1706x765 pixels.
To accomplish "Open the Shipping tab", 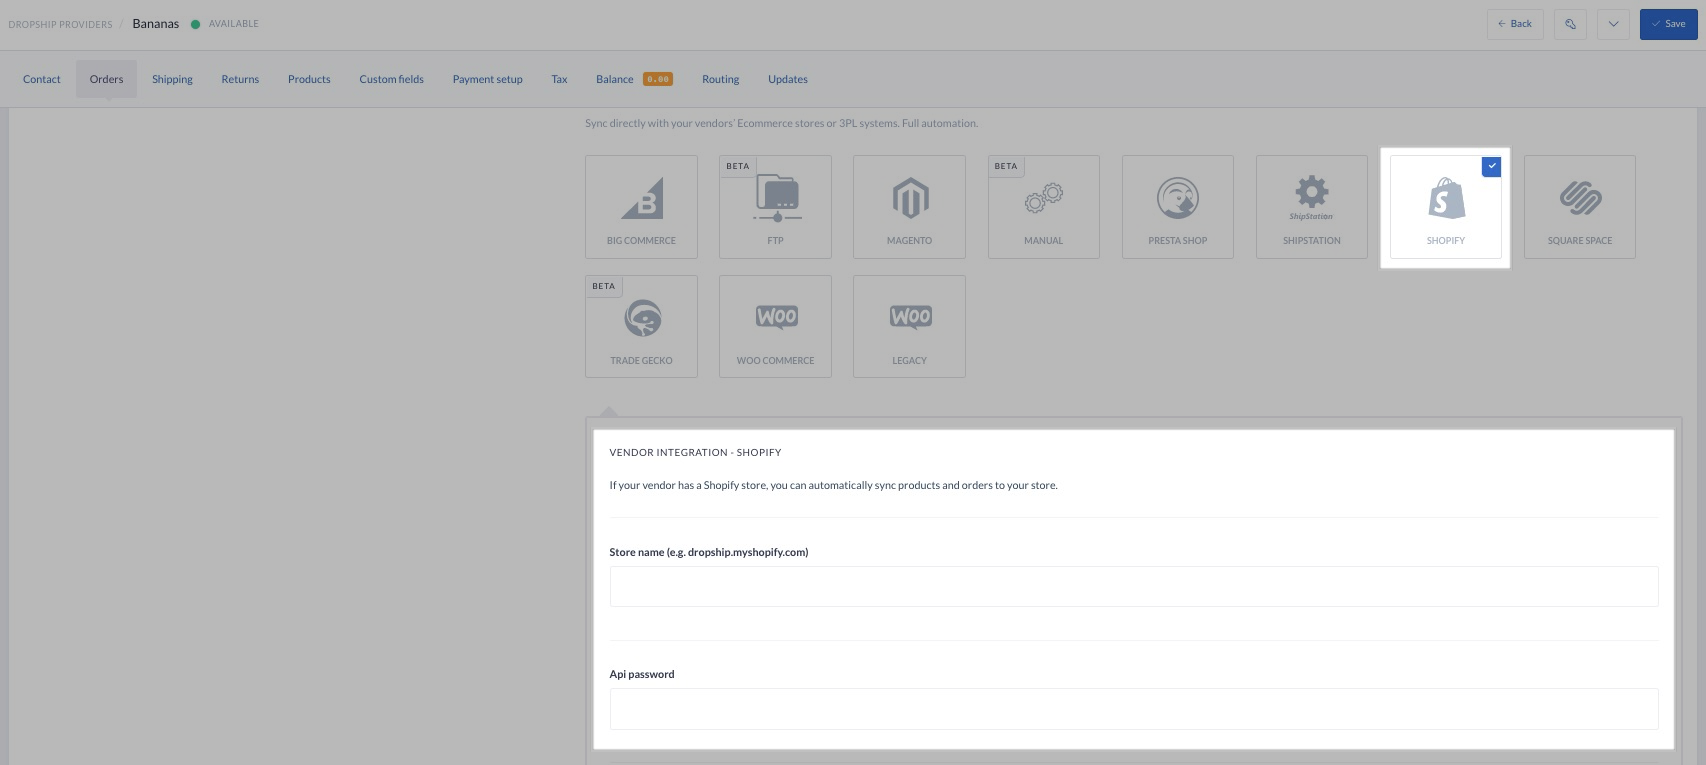I will tap(172, 79).
